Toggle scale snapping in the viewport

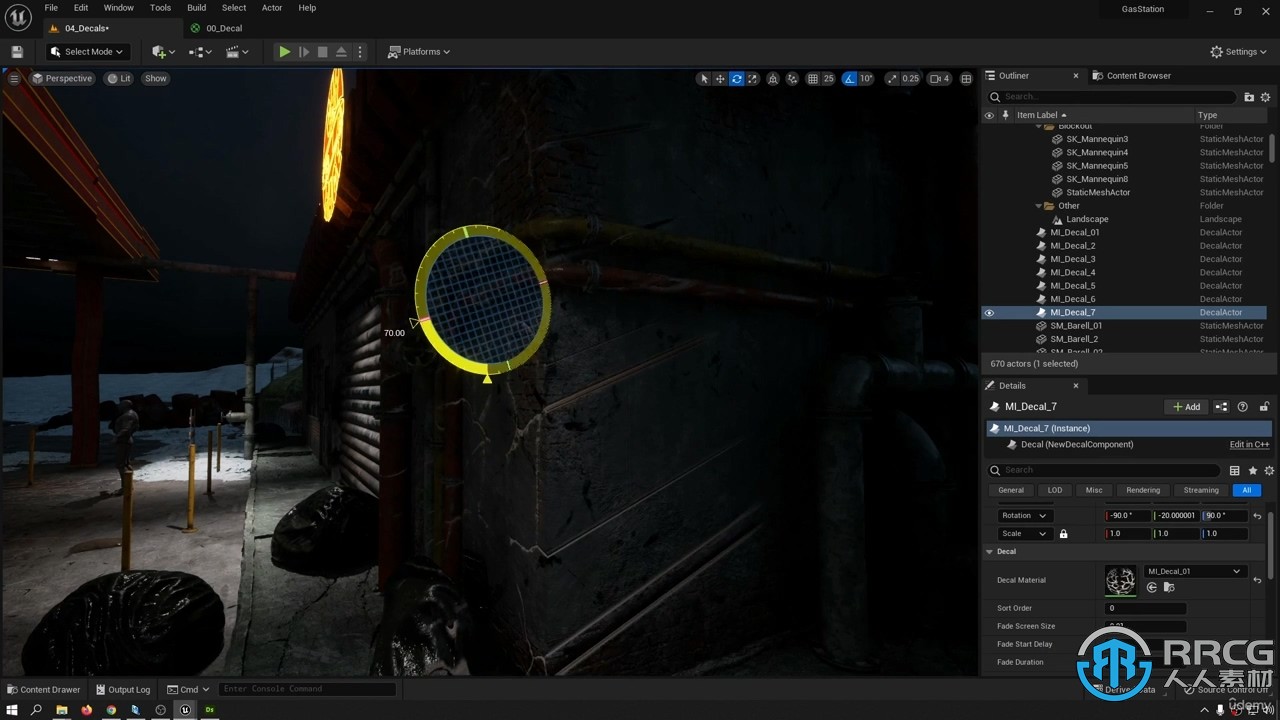coord(892,79)
